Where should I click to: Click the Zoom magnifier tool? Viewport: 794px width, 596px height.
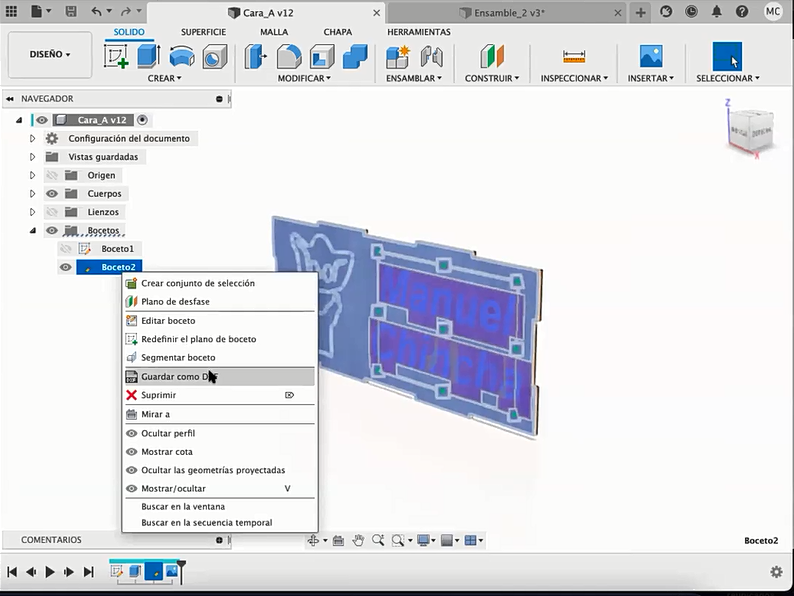pyautogui.click(x=378, y=540)
